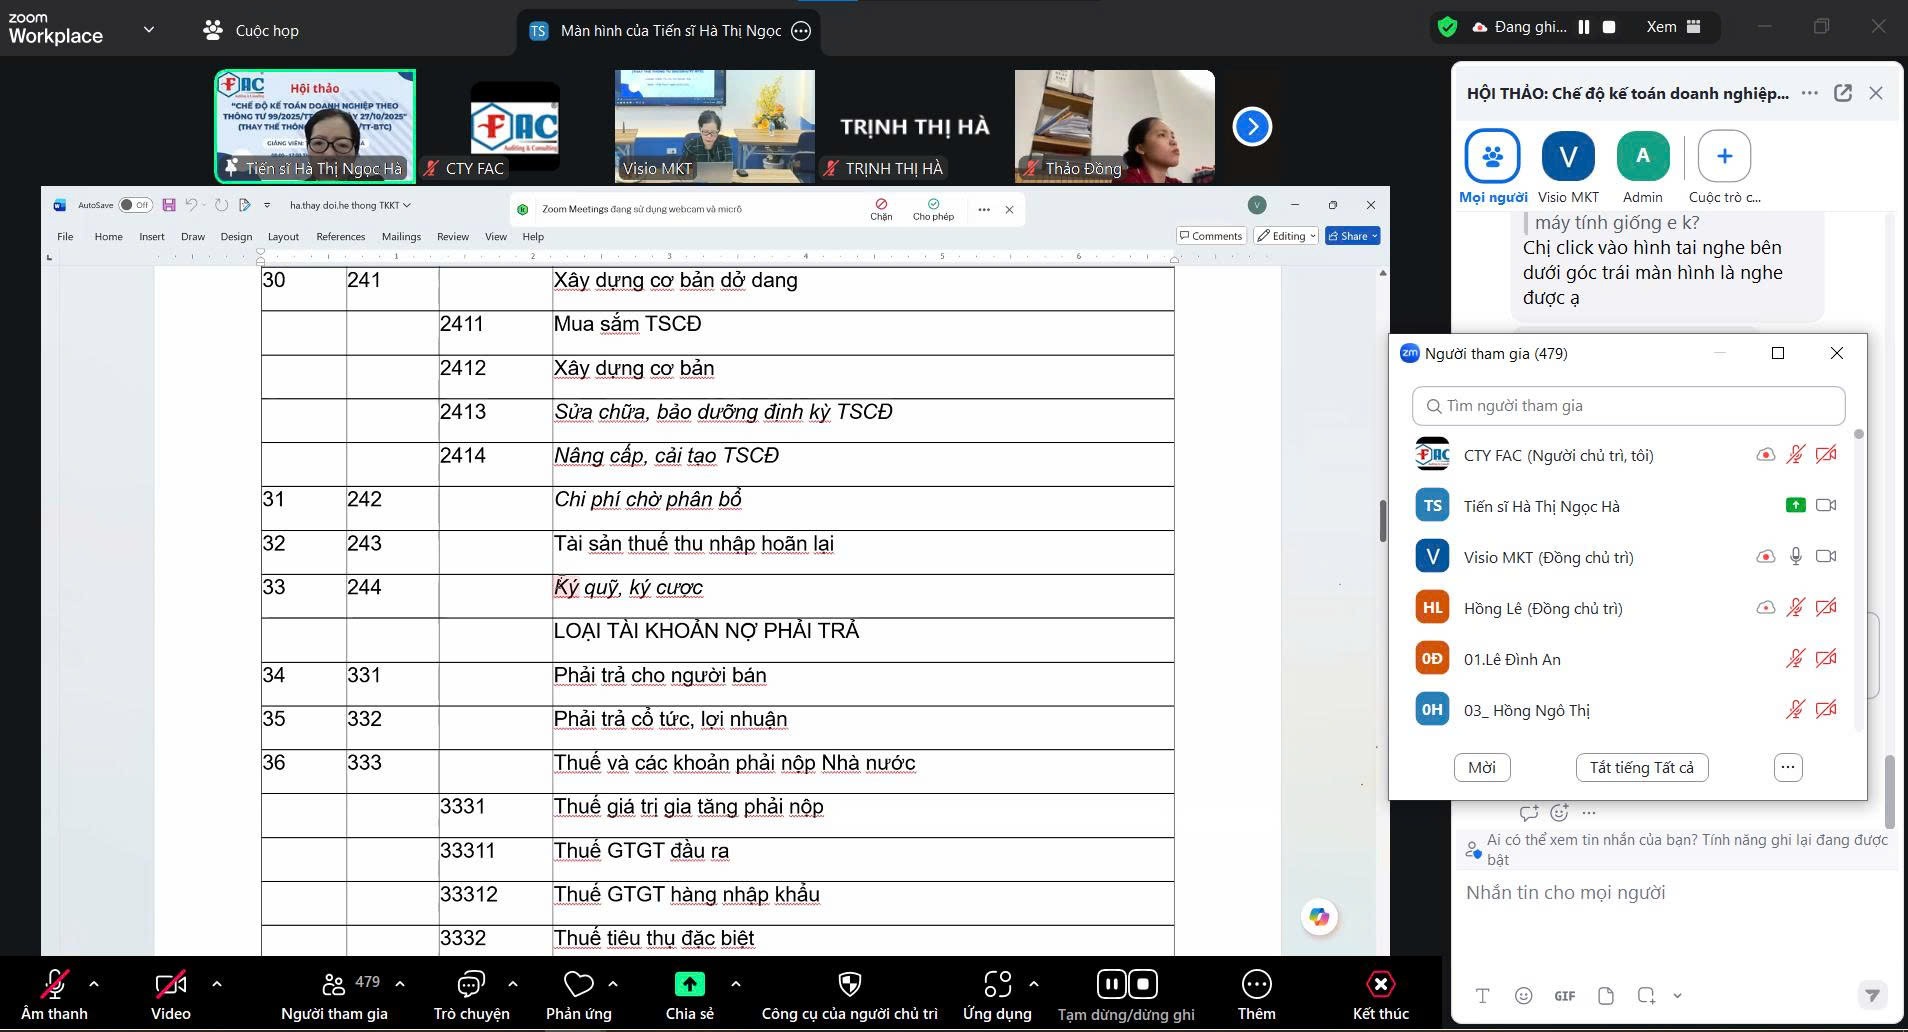Screen dimensions: 1908x1032
Task: Click the green Chia sẻ share screen icon
Action: [689, 985]
